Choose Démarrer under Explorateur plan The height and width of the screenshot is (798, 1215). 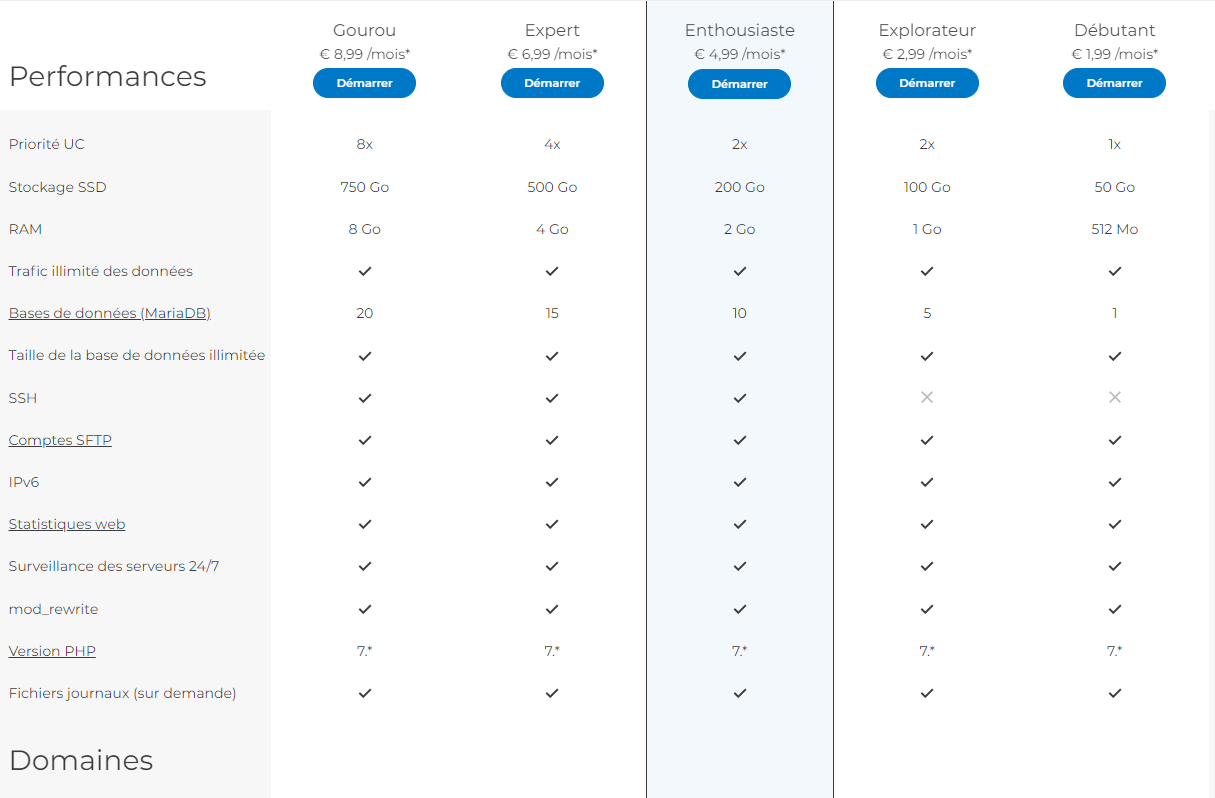point(927,84)
